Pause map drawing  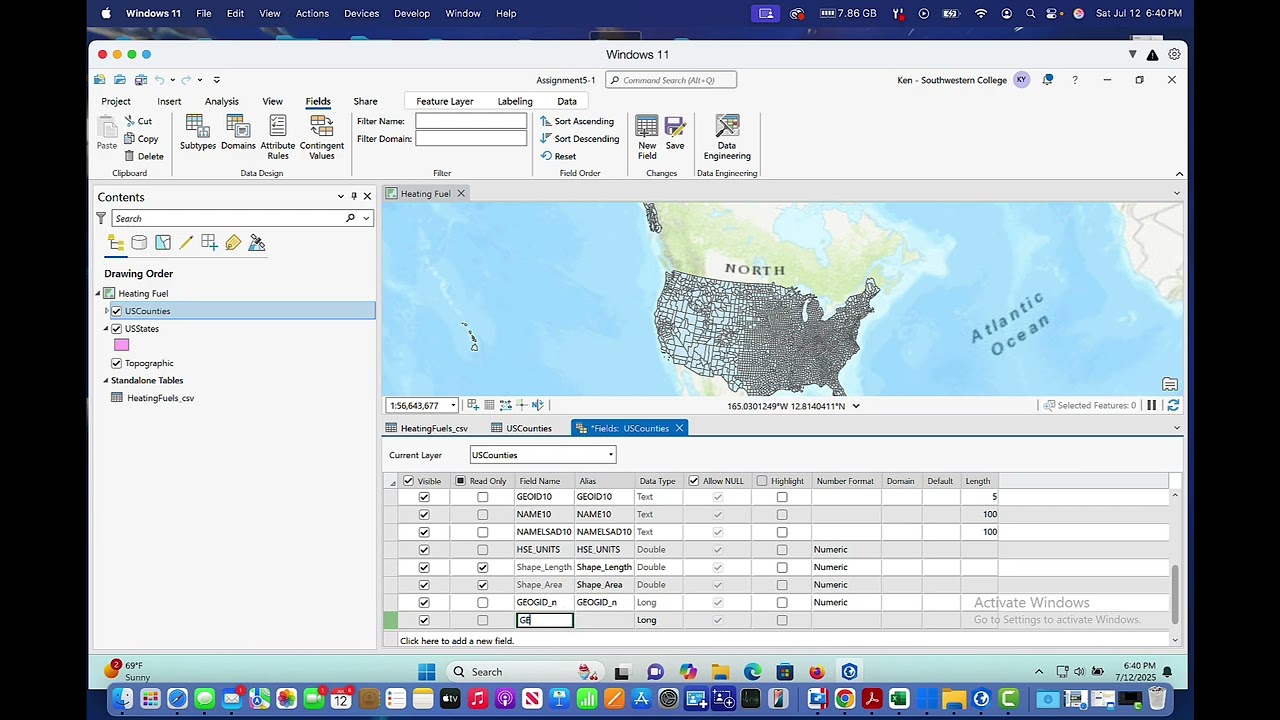pyautogui.click(x=1152, y=405)
